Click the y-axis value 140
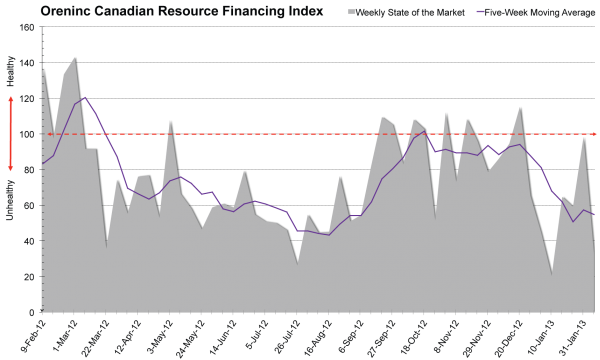The height and width of the screenshot is (360, 600). 27,63
